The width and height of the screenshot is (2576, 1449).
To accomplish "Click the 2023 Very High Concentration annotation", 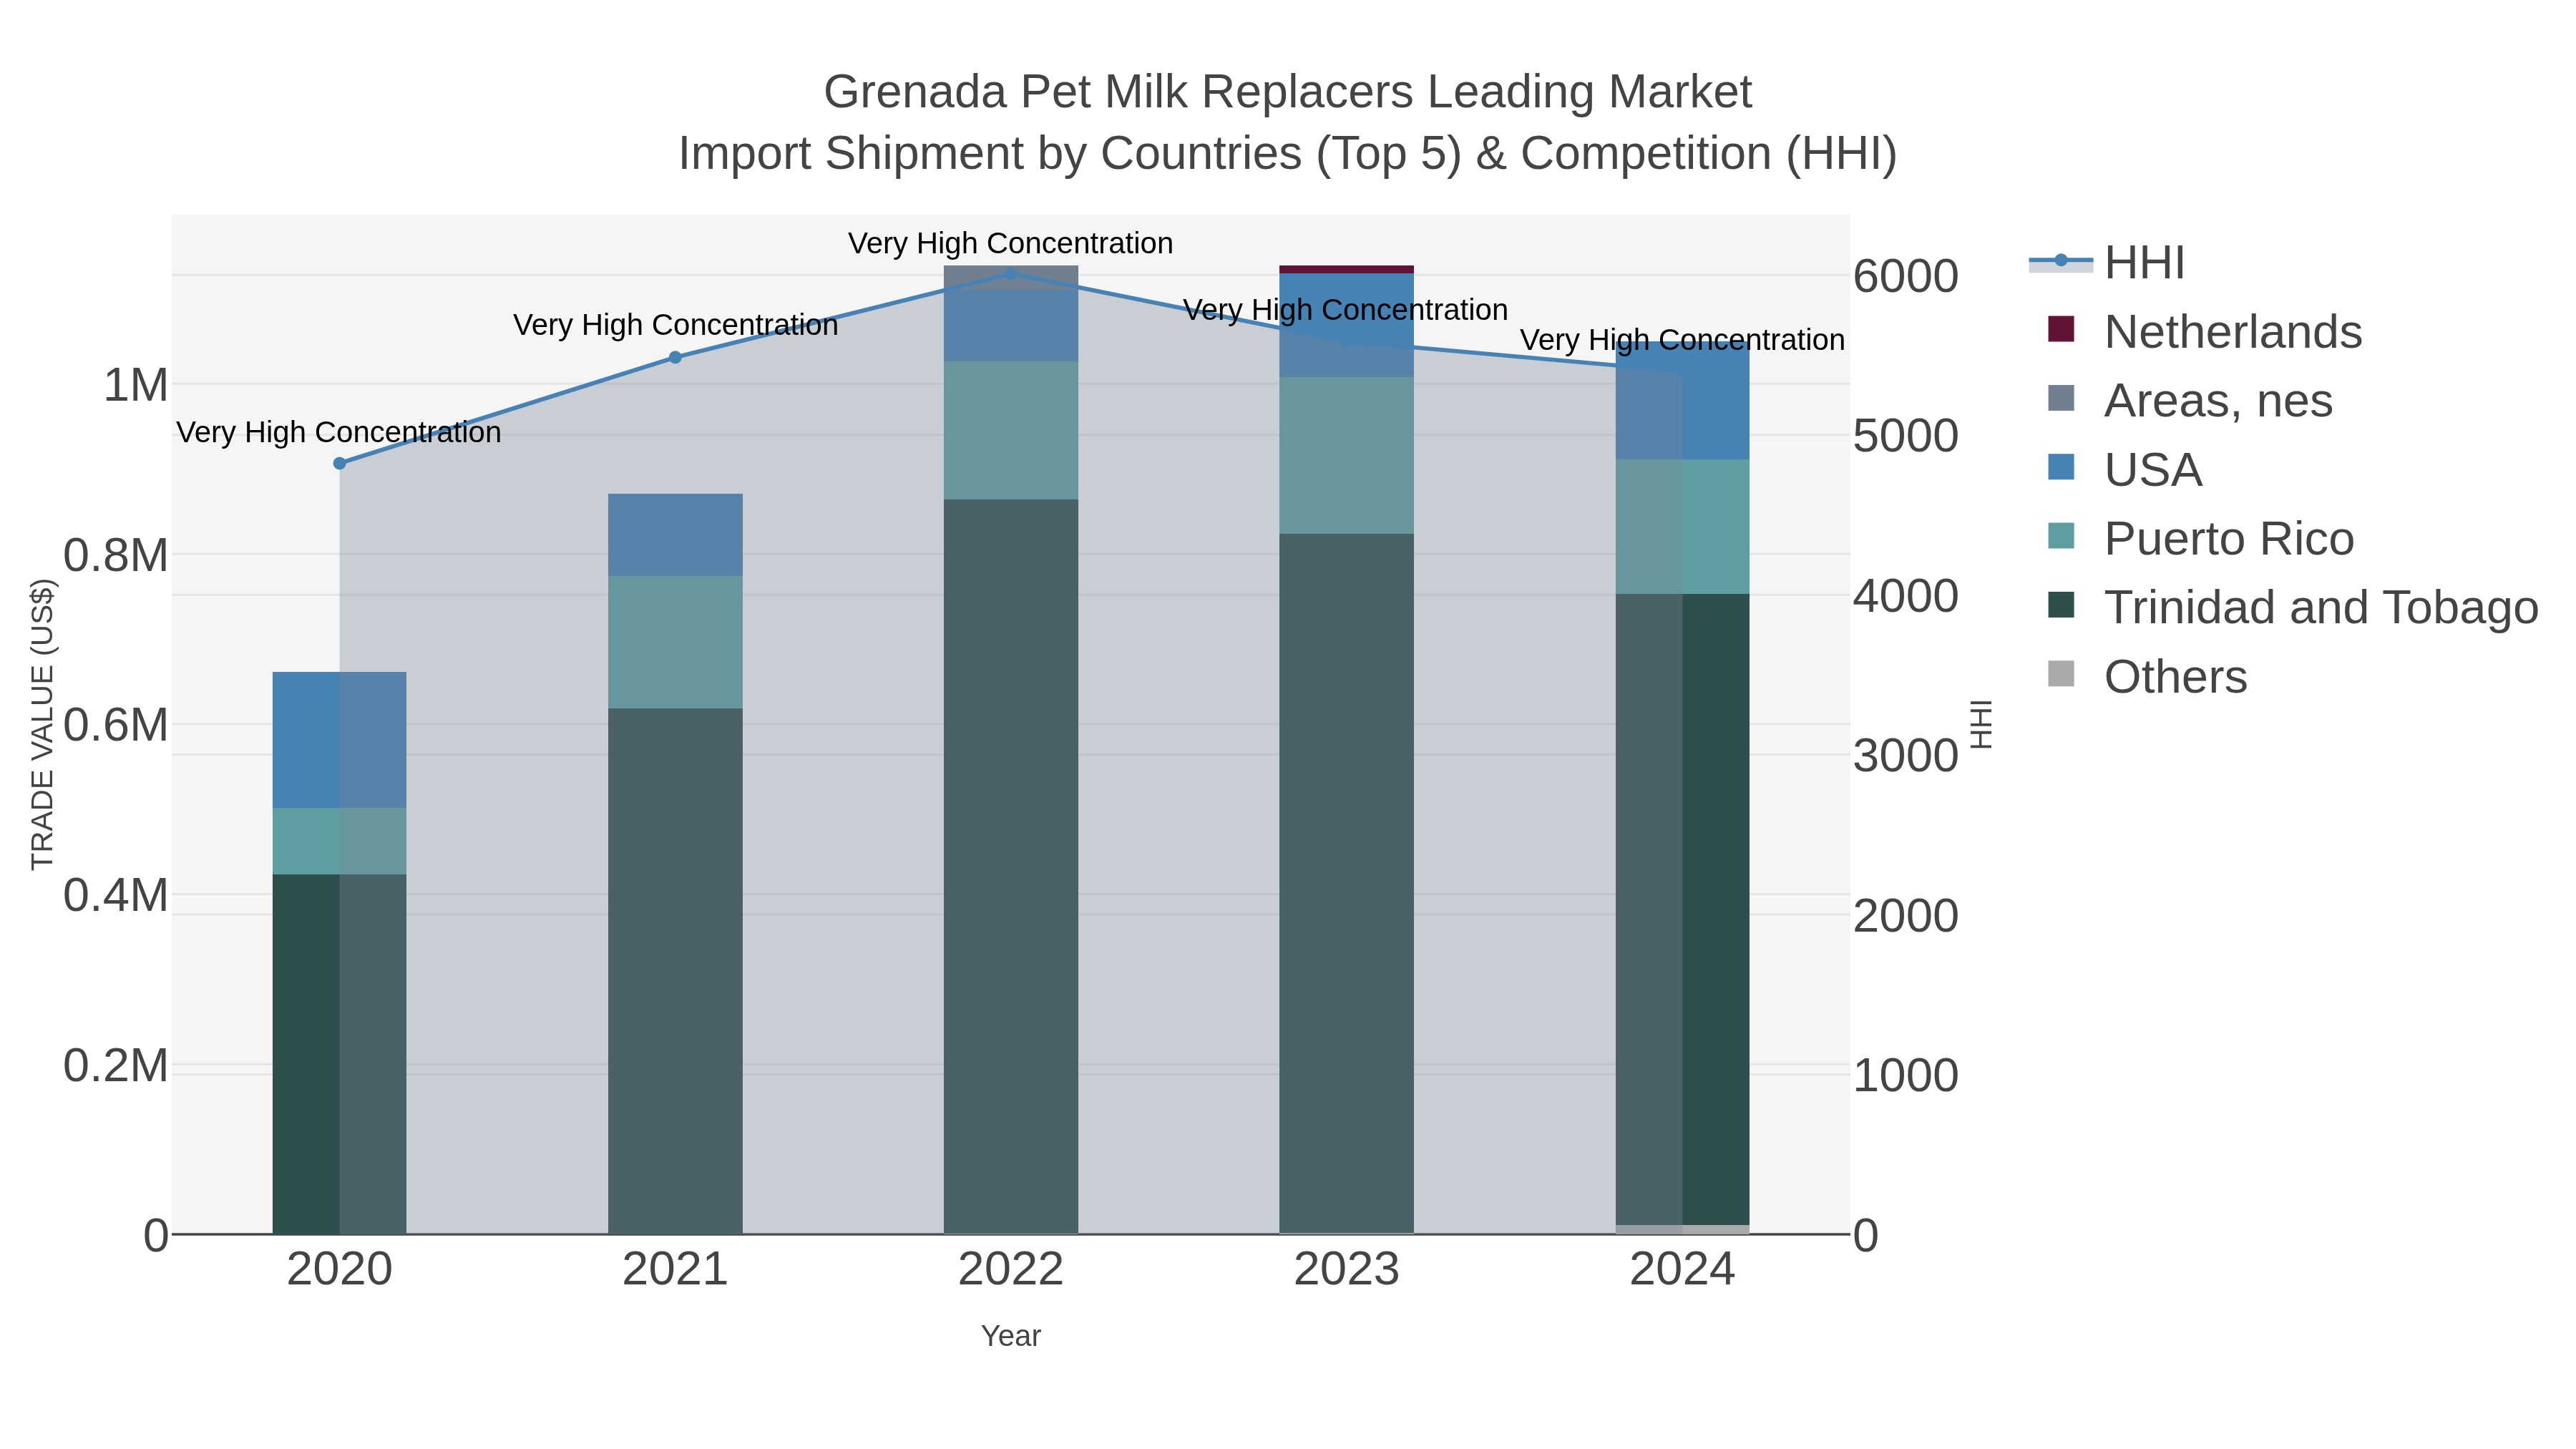I will click(1346, 310).
